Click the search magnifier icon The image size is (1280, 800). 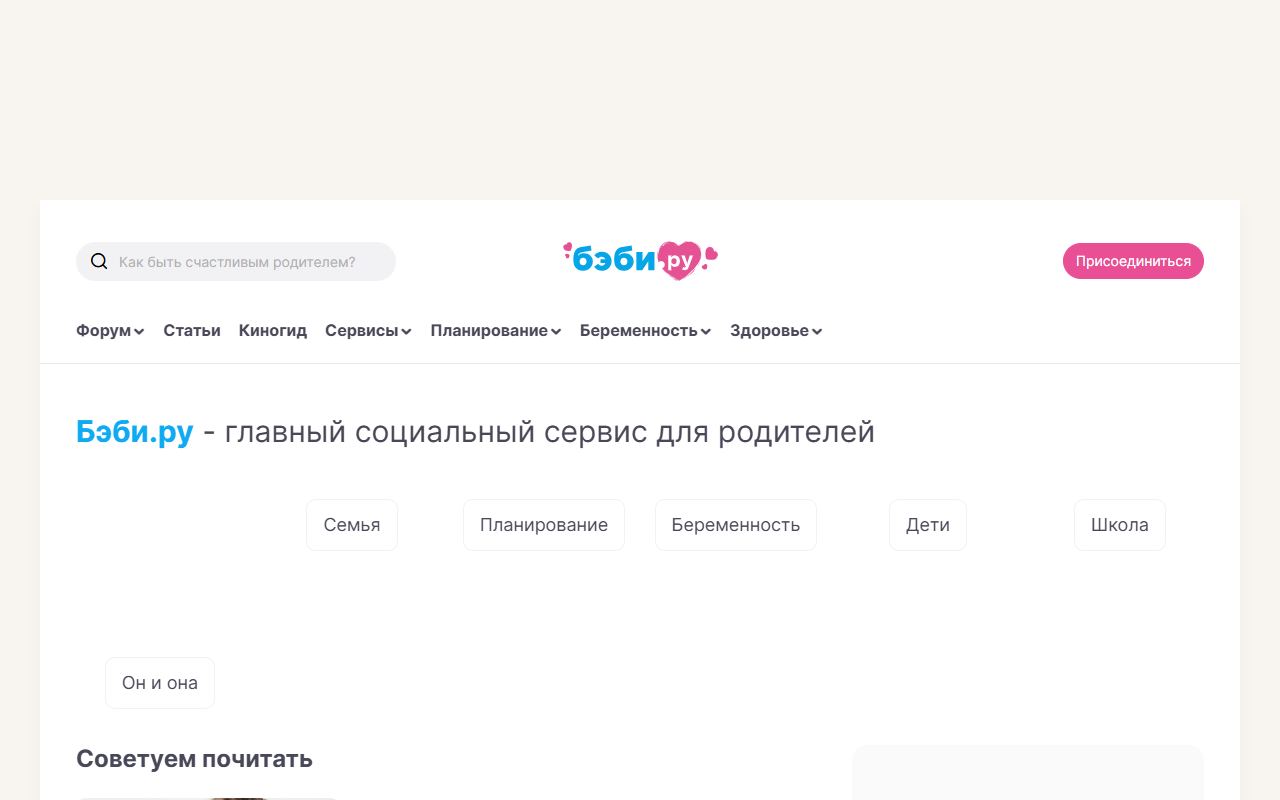(99, 262)
